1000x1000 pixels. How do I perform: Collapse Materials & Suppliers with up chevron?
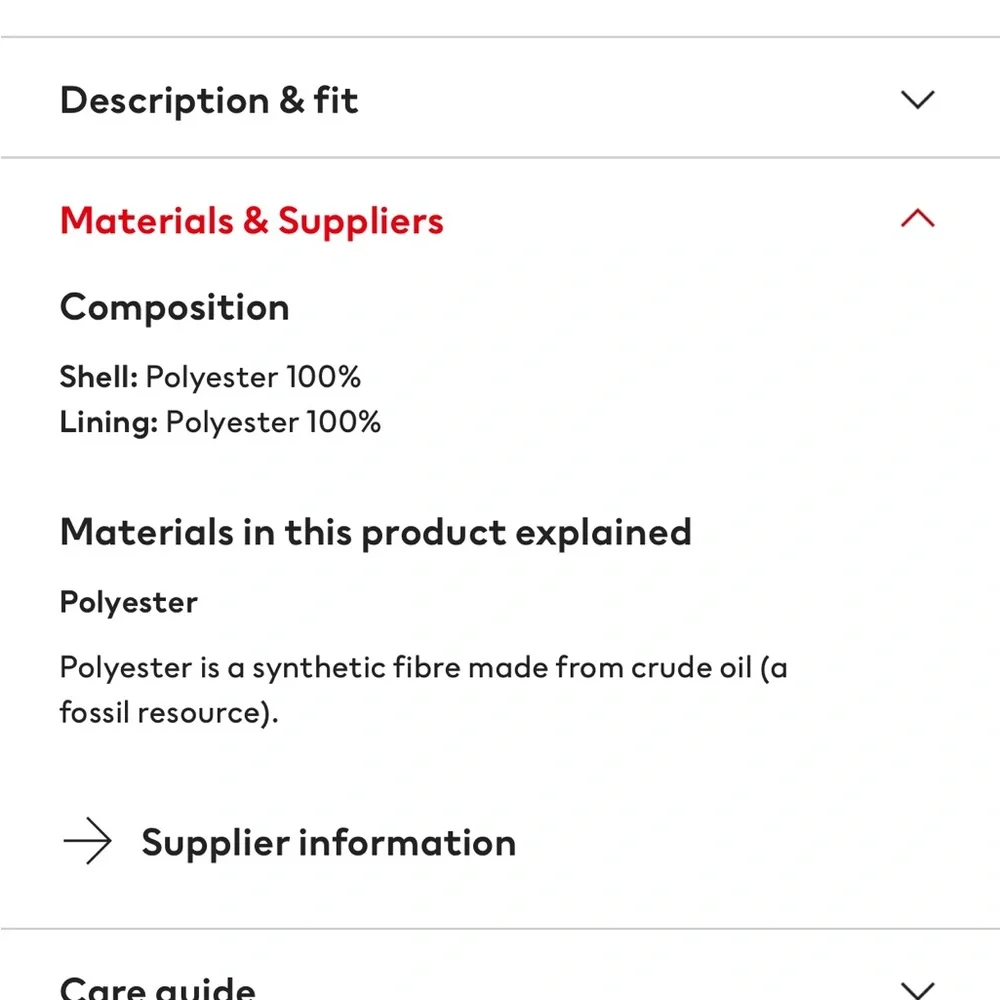917,219
